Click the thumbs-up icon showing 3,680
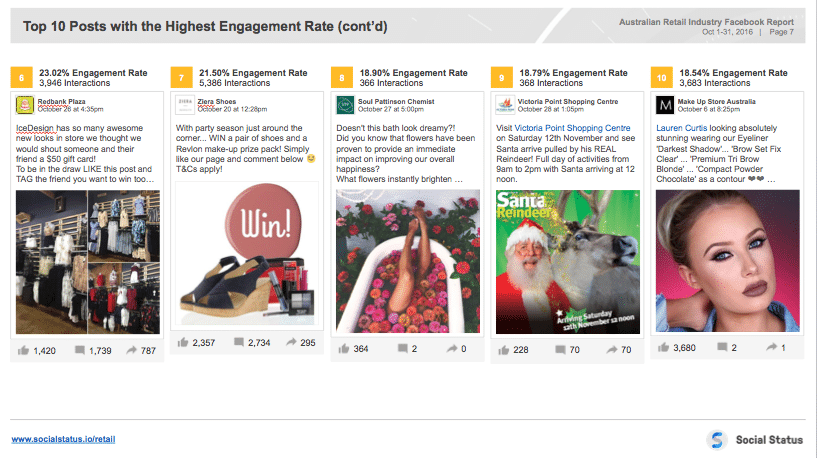 pyautogui.click(x=663, y=348)
